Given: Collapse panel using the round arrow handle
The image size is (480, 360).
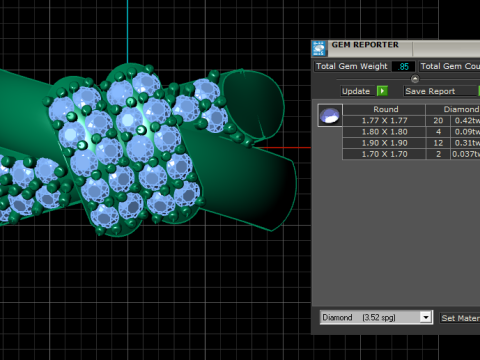Looking at the screenshot, I should point(415,79).
